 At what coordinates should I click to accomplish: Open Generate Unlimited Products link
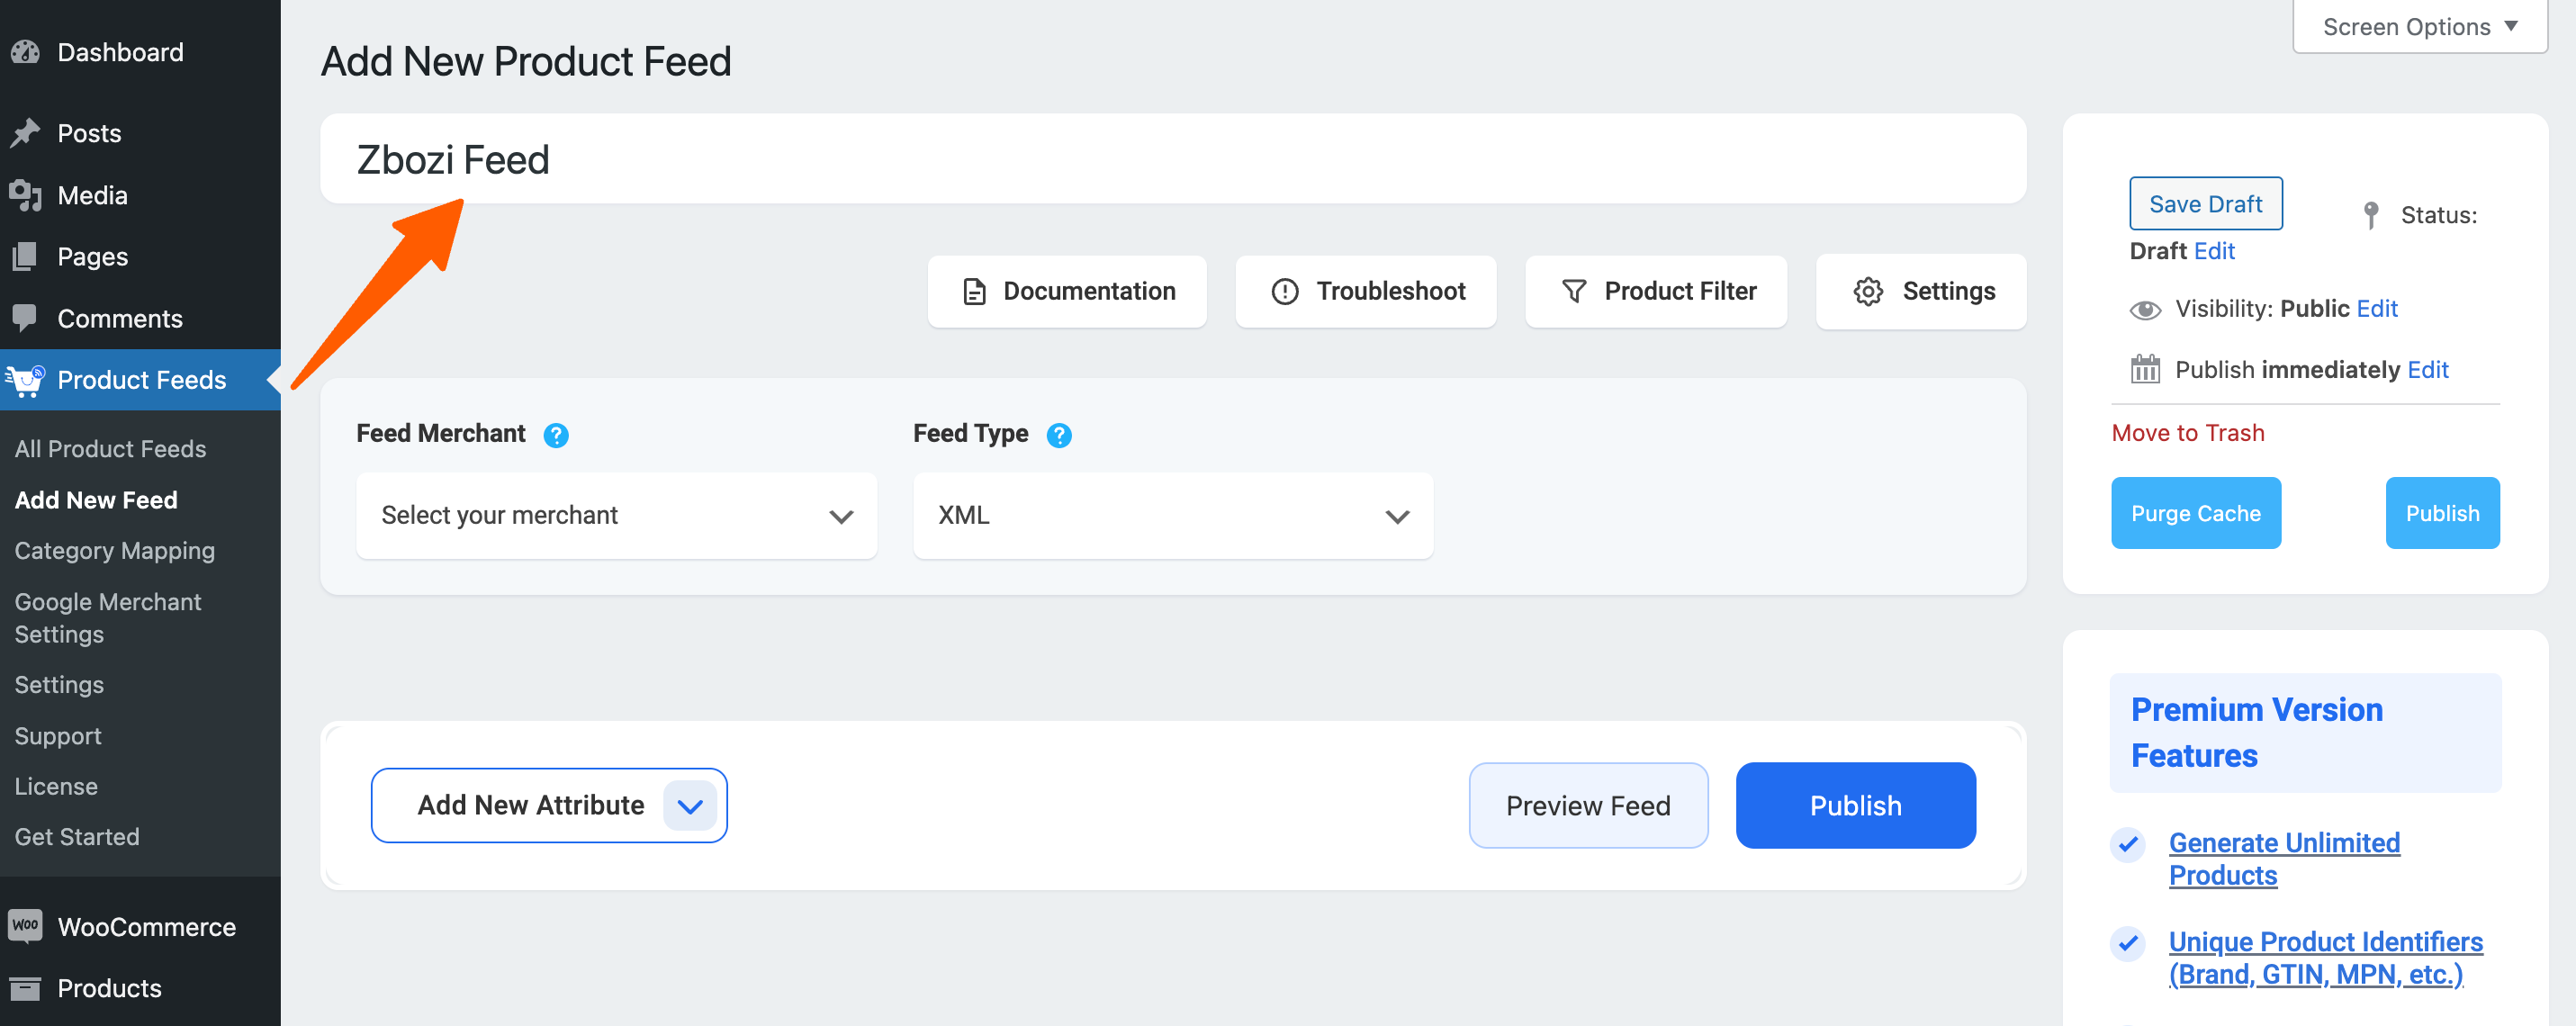pyautogui.click(x=2283, y=859)
